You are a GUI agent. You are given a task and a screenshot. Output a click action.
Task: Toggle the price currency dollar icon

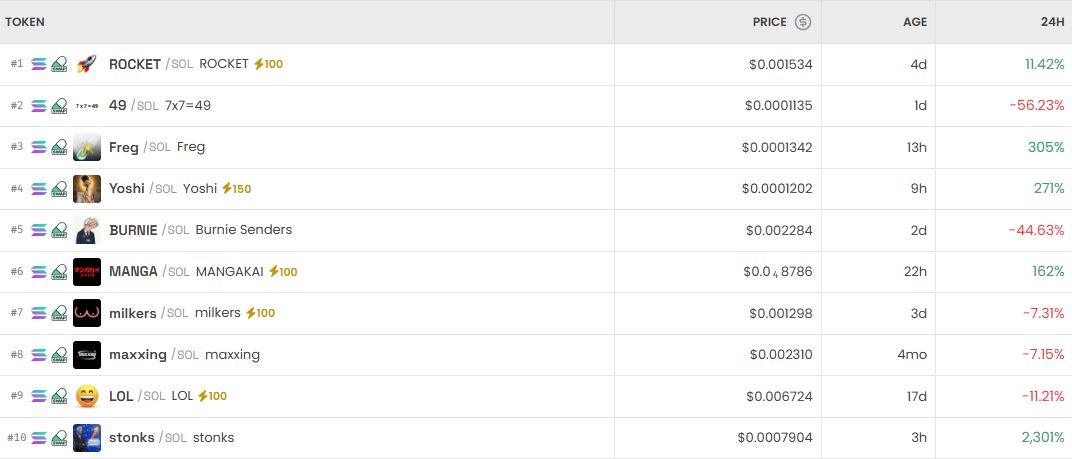[x=803, y=22]
